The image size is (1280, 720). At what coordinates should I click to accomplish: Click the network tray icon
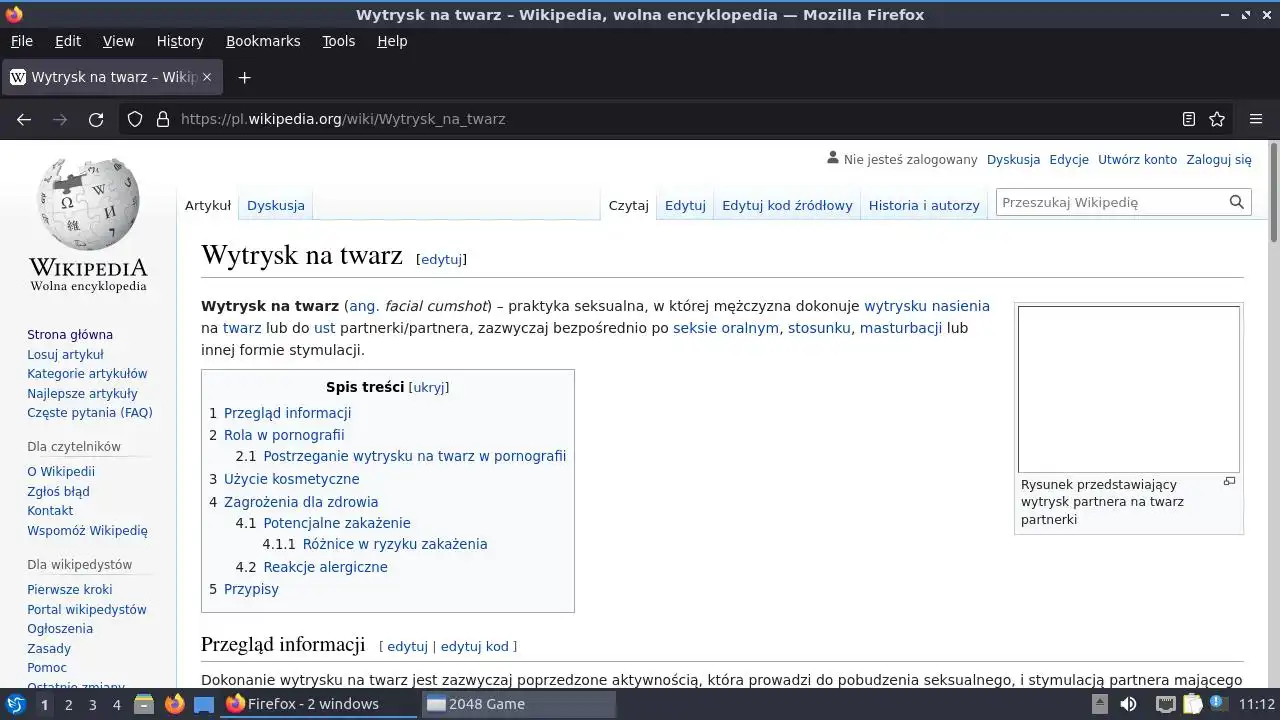pyautogui.click(x=1165, y=704)
